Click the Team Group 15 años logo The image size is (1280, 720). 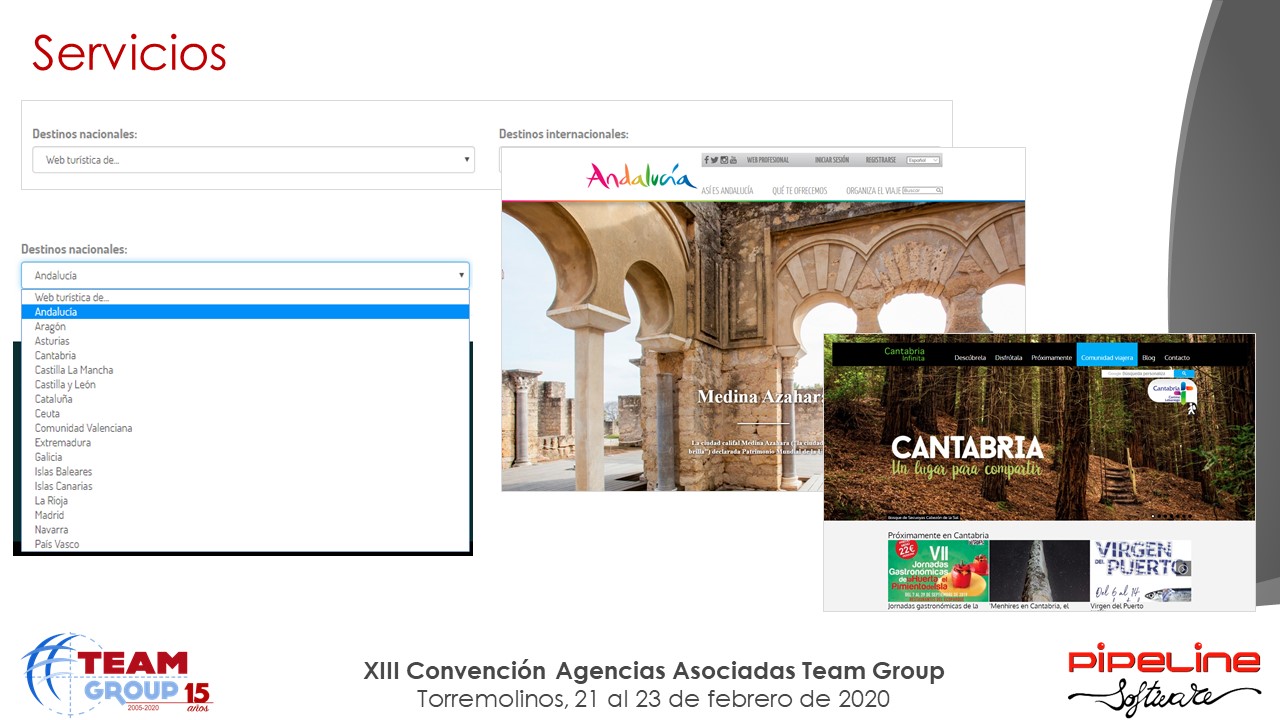[x=117, y=675]
